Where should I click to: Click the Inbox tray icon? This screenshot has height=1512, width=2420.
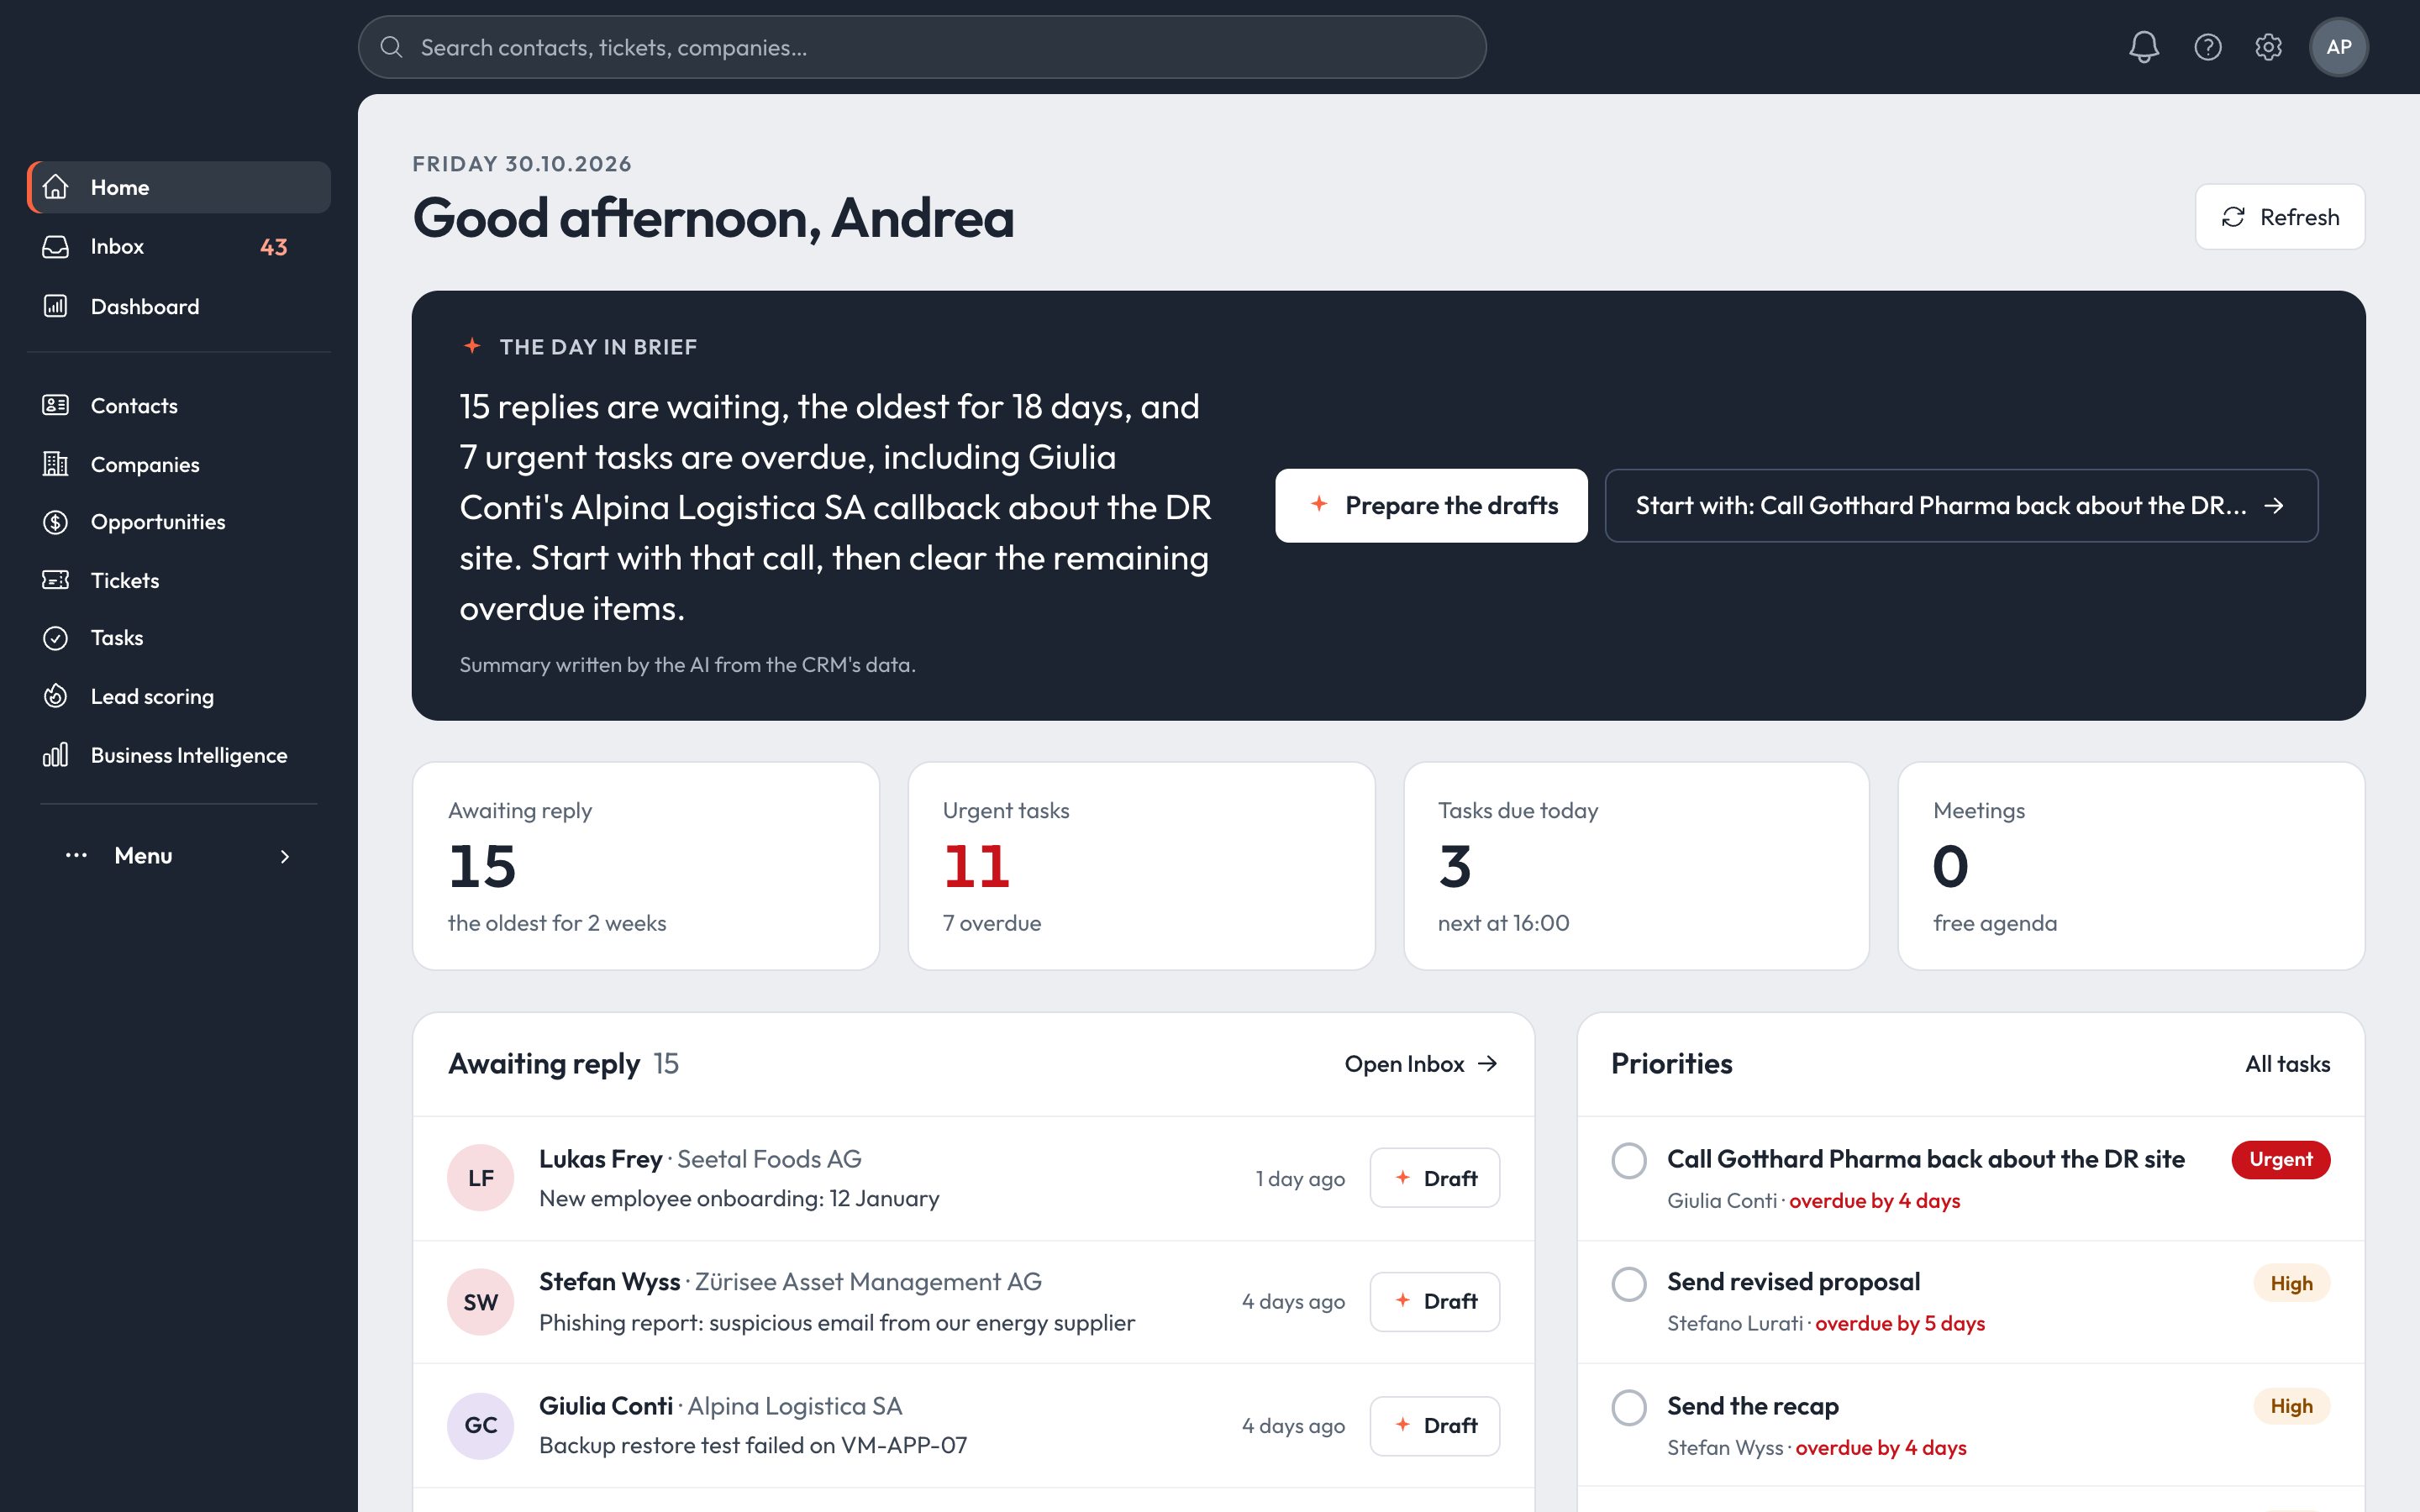point(56,246)
